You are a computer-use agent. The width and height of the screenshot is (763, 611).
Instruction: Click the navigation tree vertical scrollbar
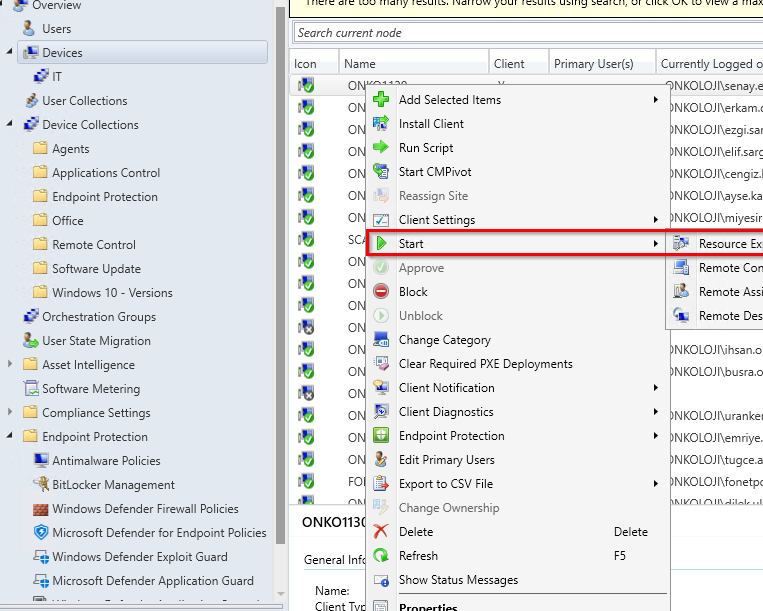point(280,275)
